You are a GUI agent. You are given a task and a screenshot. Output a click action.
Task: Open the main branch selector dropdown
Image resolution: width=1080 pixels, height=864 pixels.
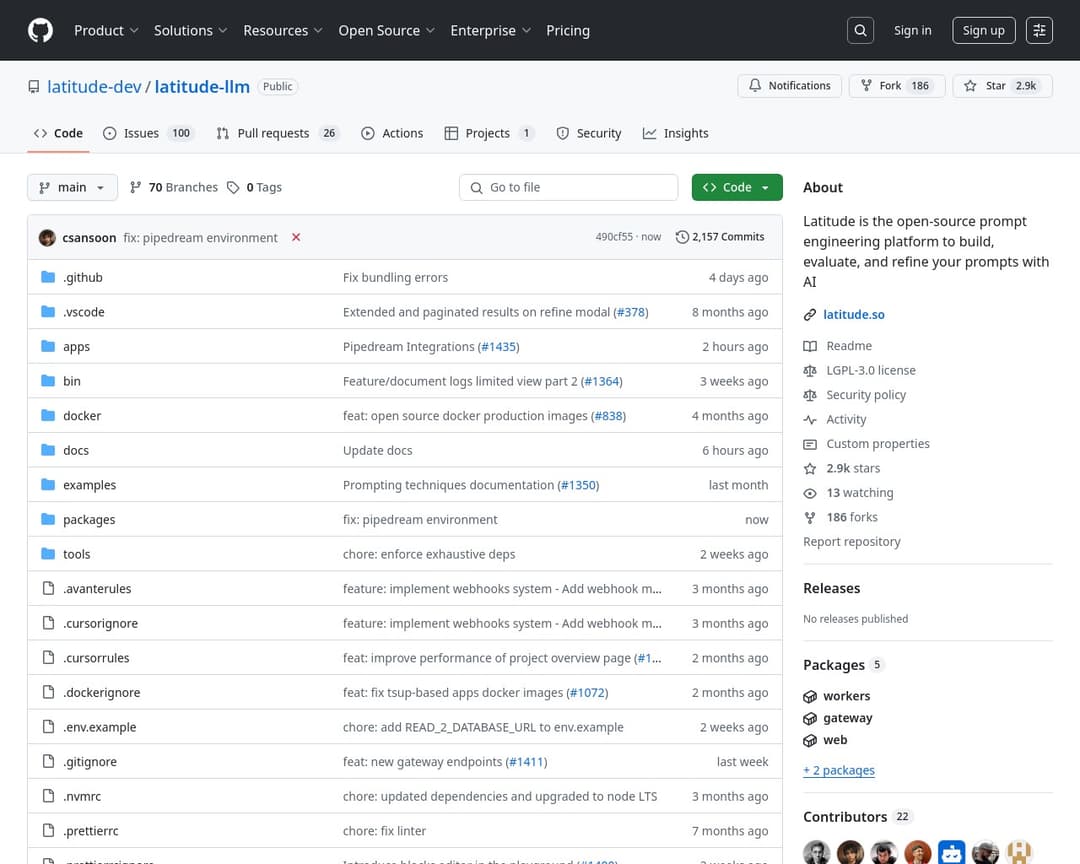72,187
